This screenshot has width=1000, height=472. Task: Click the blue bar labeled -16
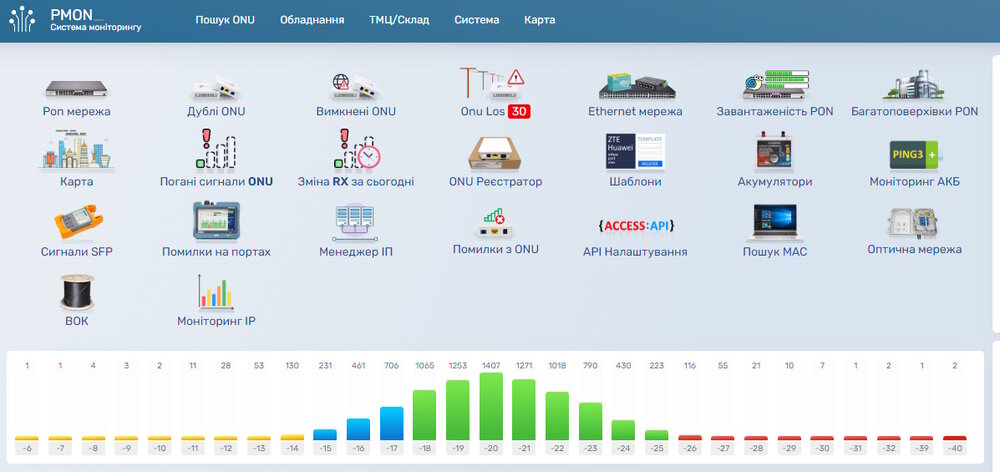tap(358, 428)
